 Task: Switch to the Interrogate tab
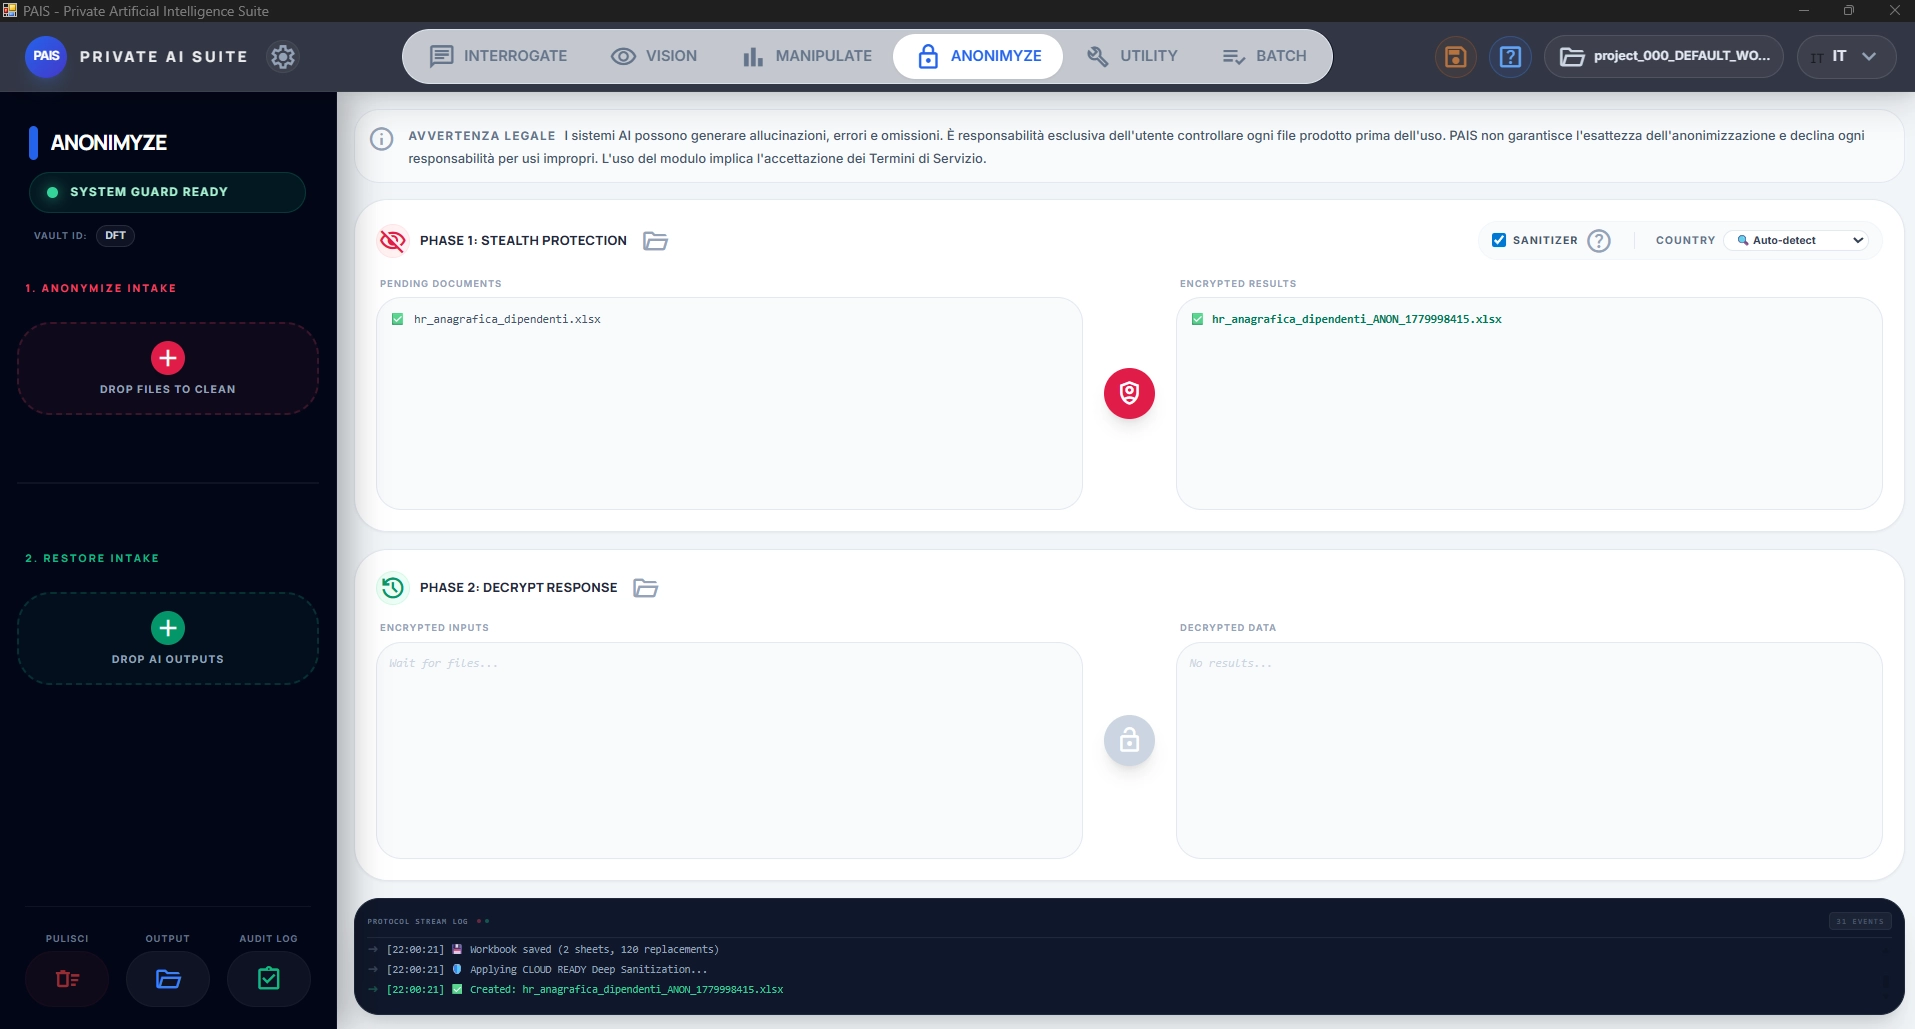point(498,56)
